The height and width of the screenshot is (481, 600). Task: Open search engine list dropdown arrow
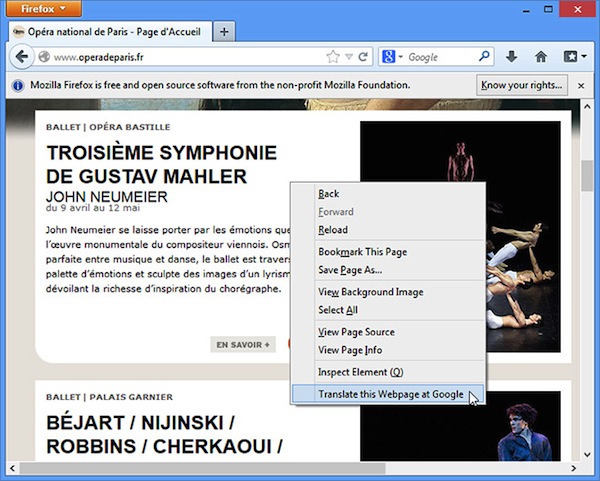click(x=400, y=57)
